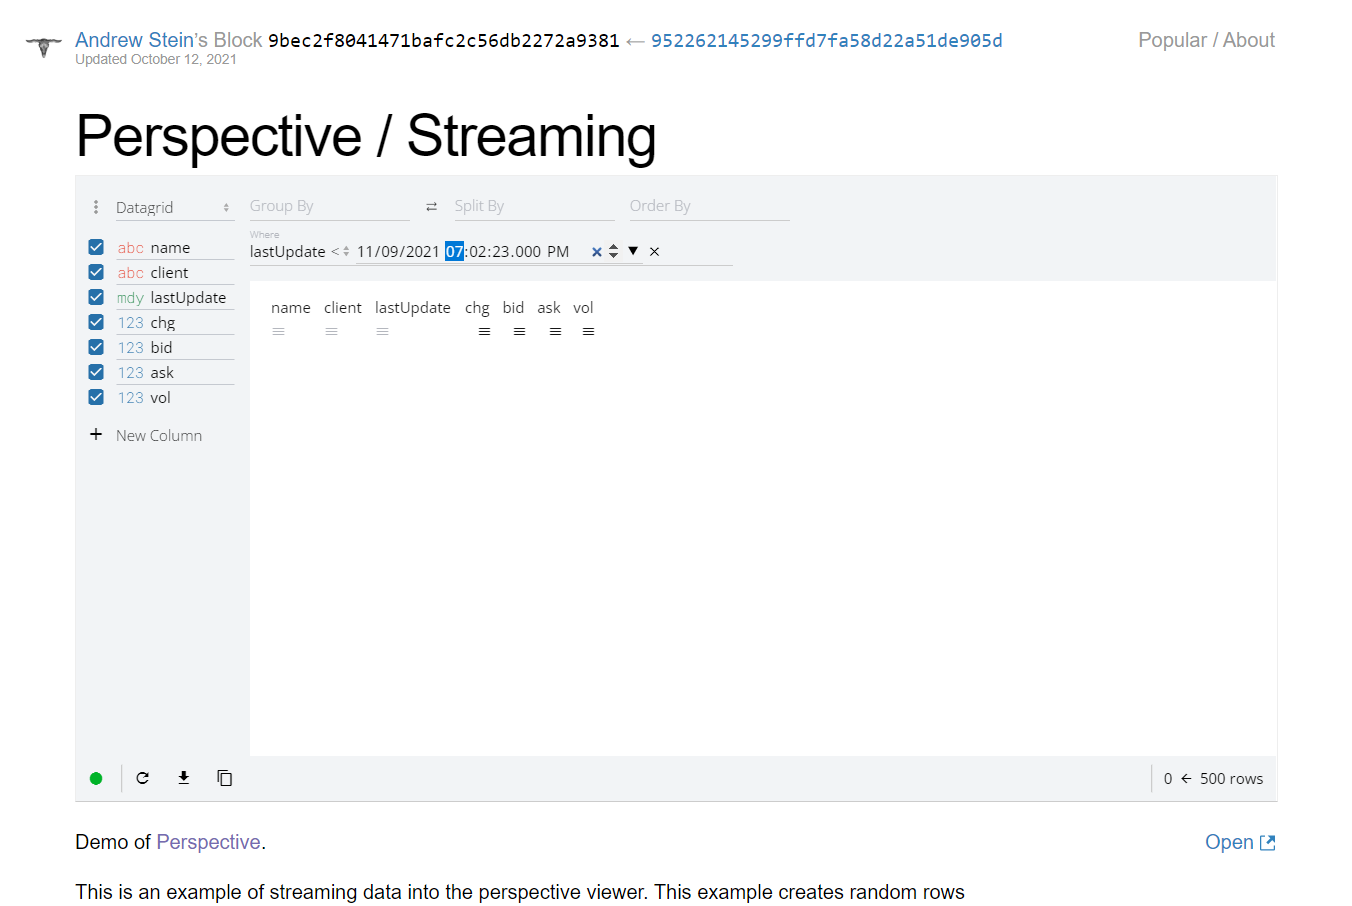Click the name column header
Viewport: 1352px width, 906px height.
[291, 308]
